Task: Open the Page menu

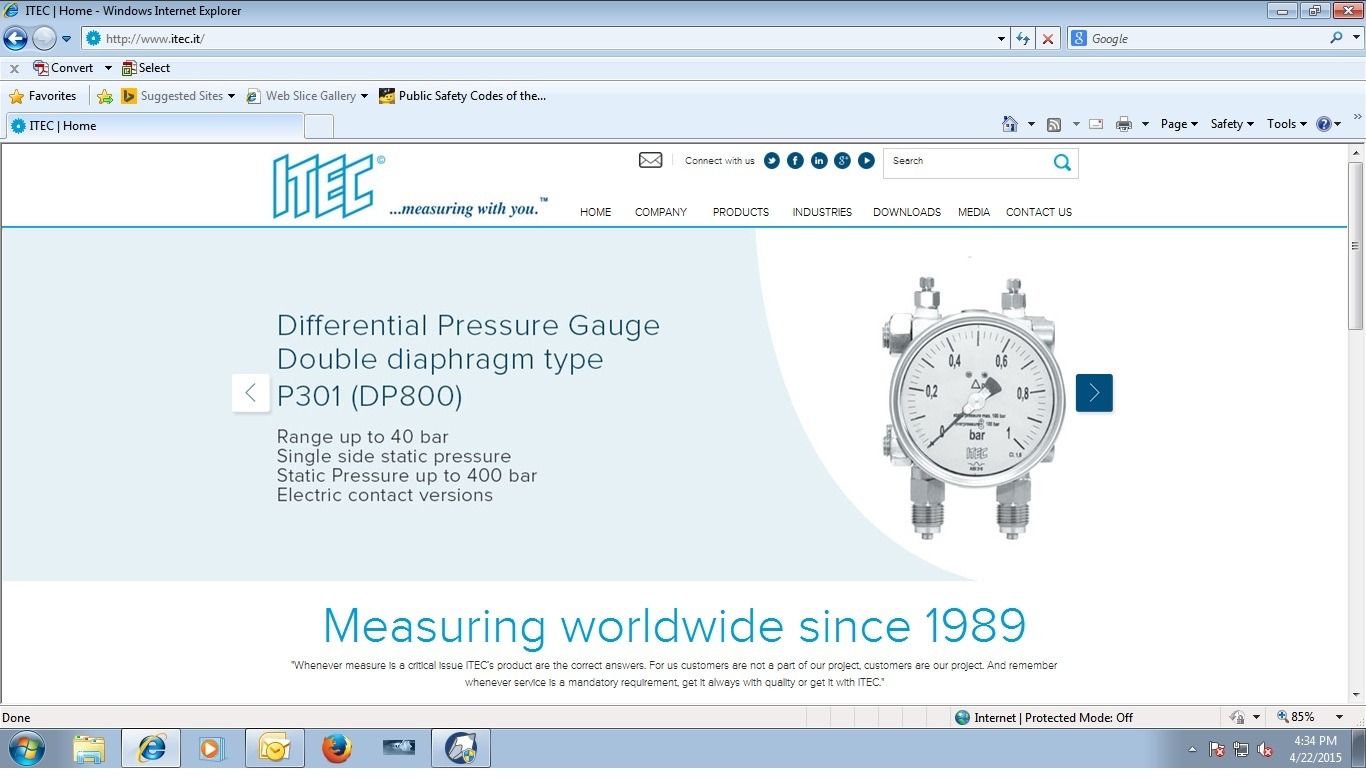Action: click(1179, 124)
